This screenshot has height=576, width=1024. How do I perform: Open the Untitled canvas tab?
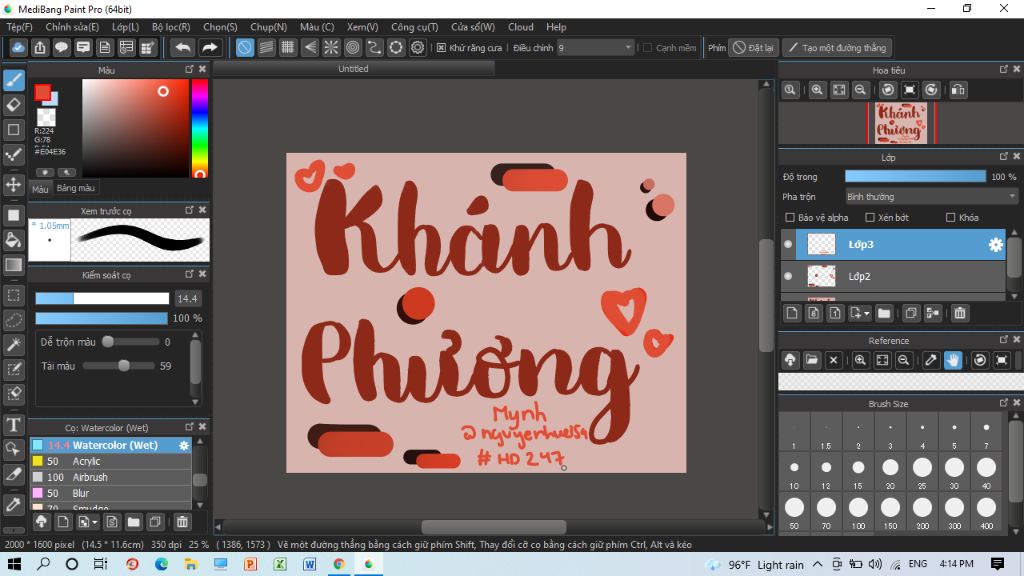353,69
